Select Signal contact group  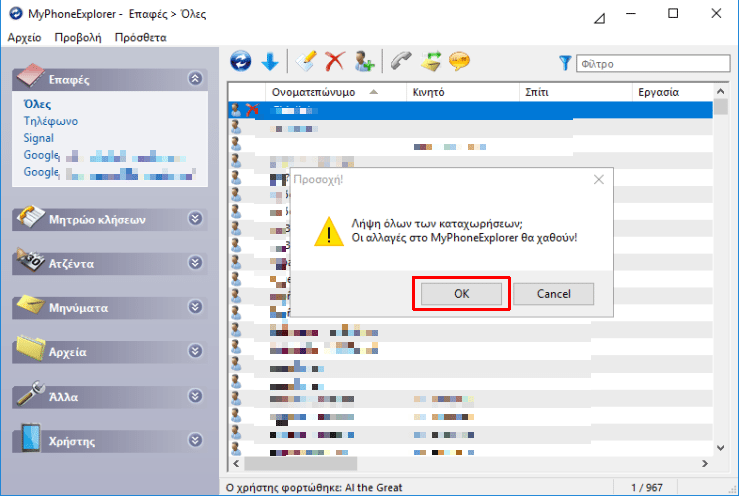tap(39, 138)
